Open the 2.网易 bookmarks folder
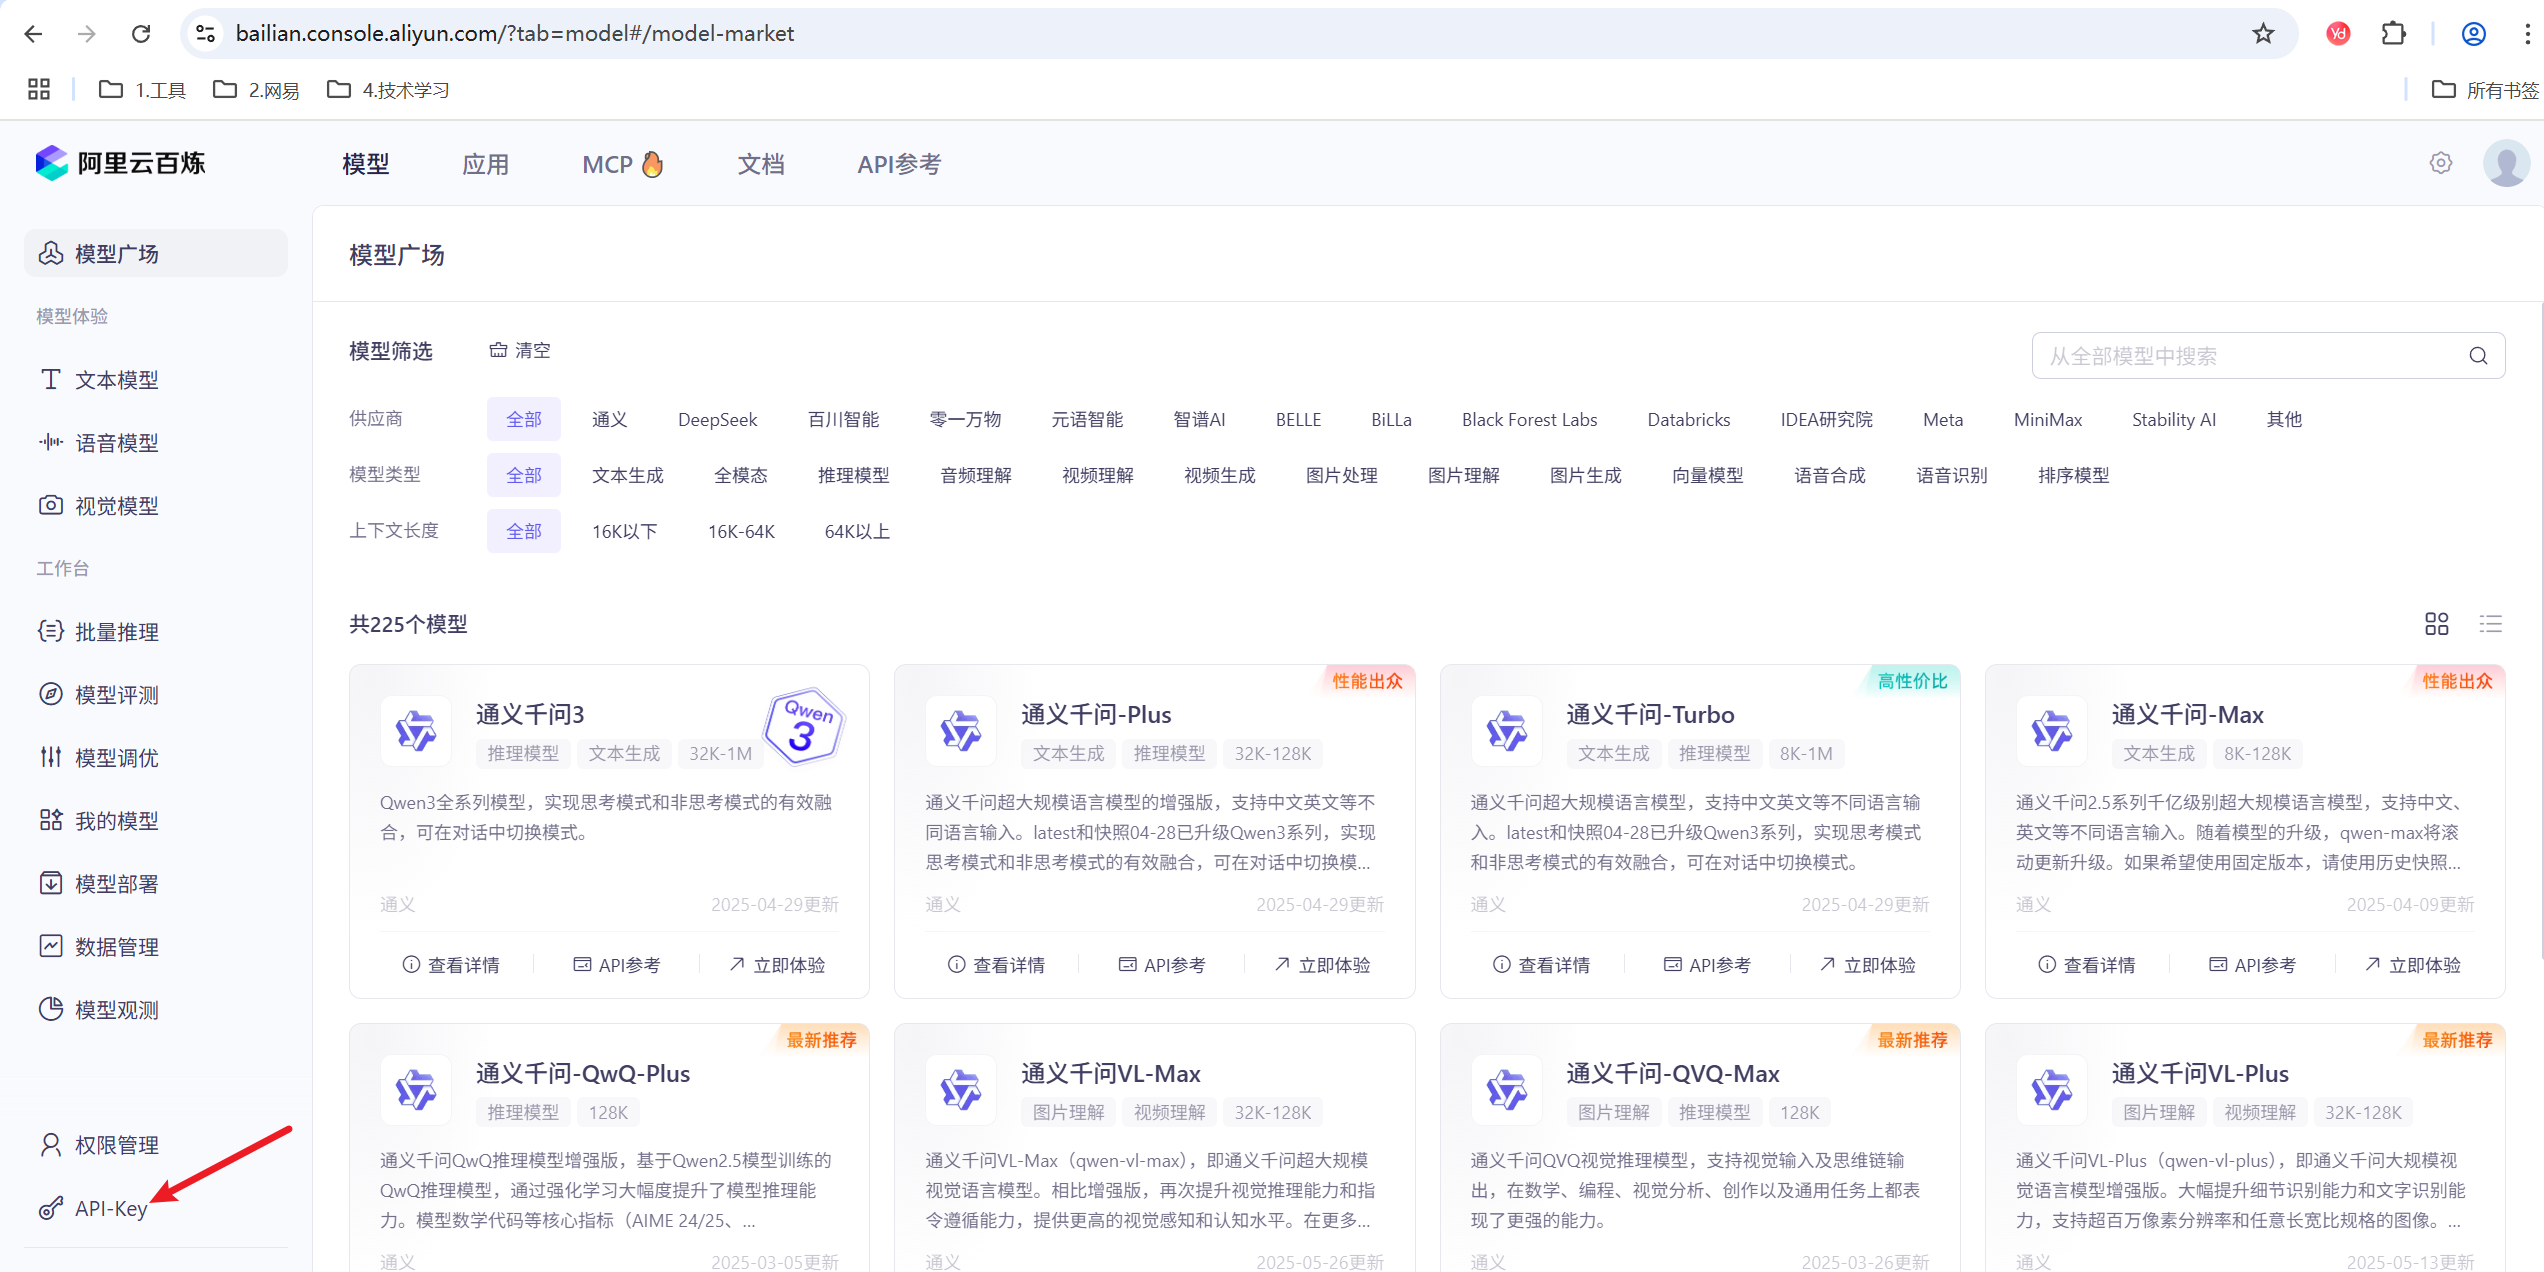Image resolution: width=2544 pixels, height=1272 pixels. click(256, 90)
